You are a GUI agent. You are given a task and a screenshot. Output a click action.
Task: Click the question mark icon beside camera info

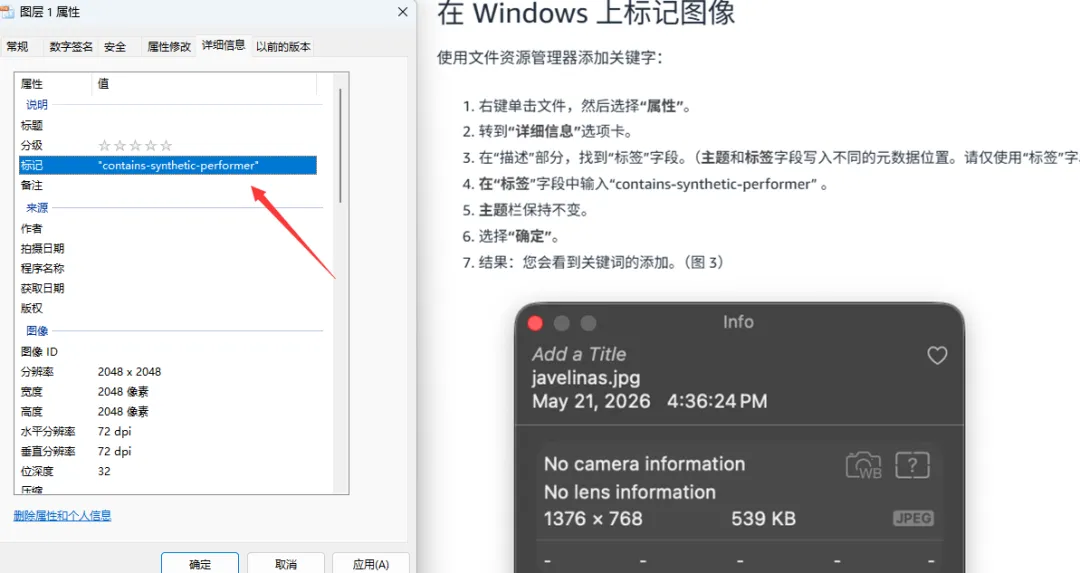[913, 466]
